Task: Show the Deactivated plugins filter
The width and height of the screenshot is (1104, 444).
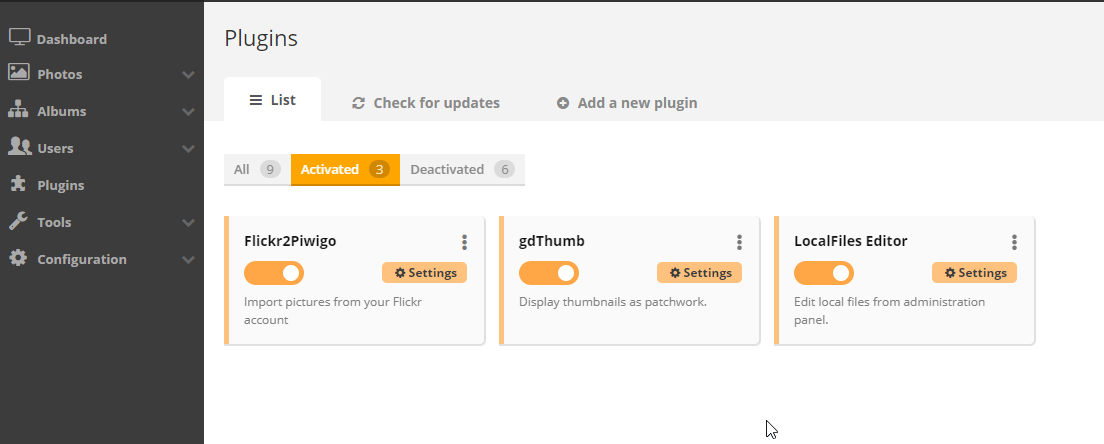Action: (463, 170)
